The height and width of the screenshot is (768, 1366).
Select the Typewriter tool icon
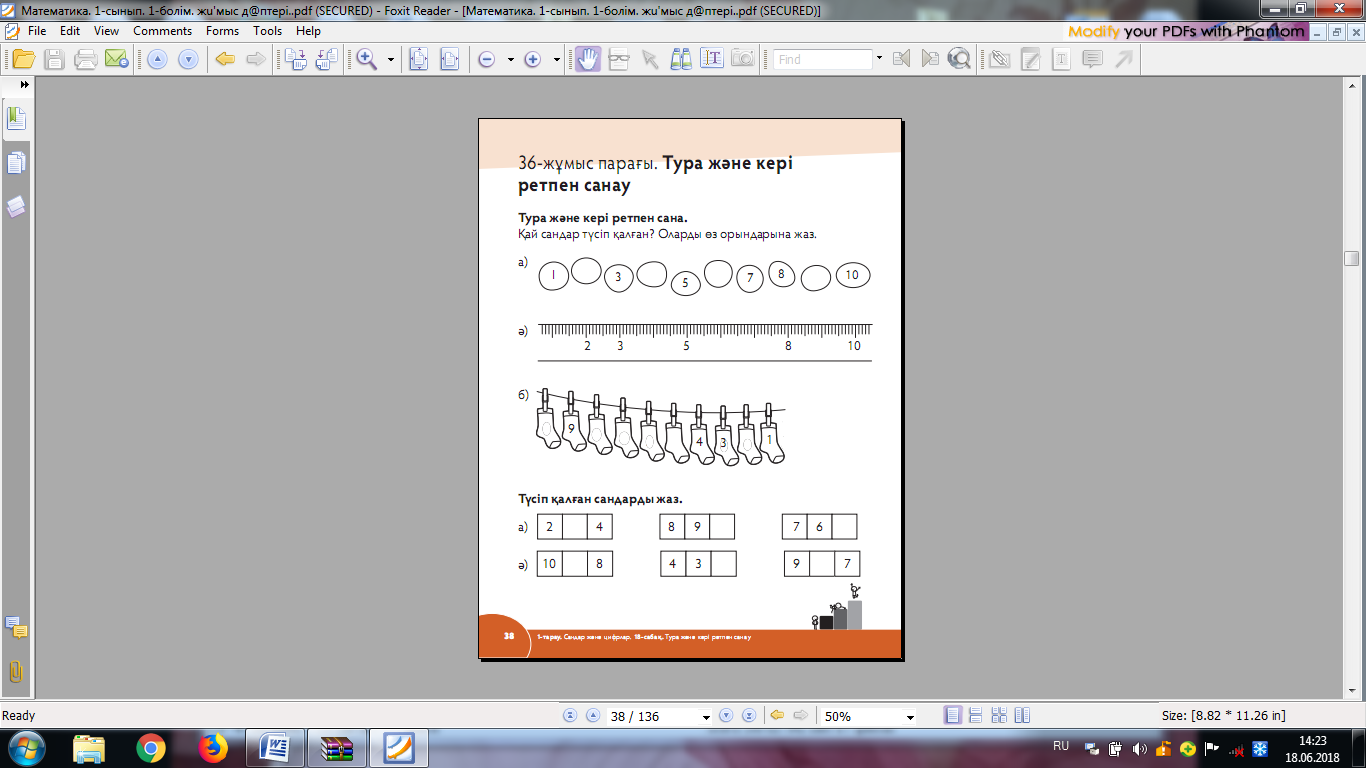[x=1061, y=59]
